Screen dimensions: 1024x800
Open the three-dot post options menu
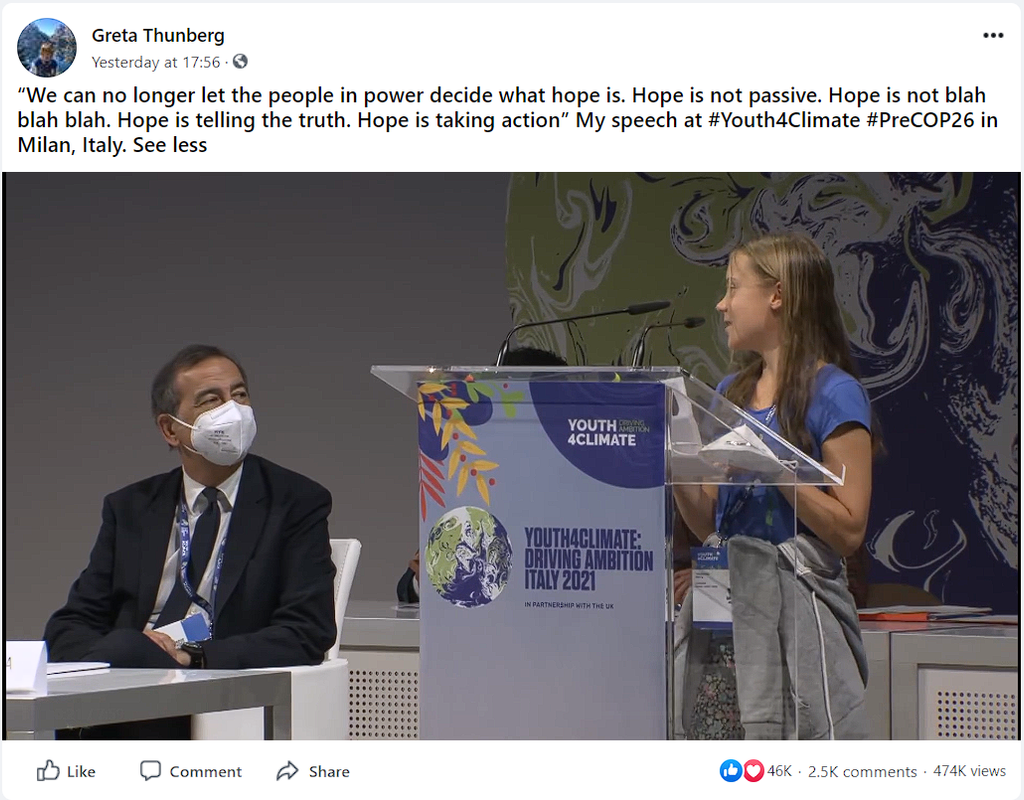coord(993,35)
